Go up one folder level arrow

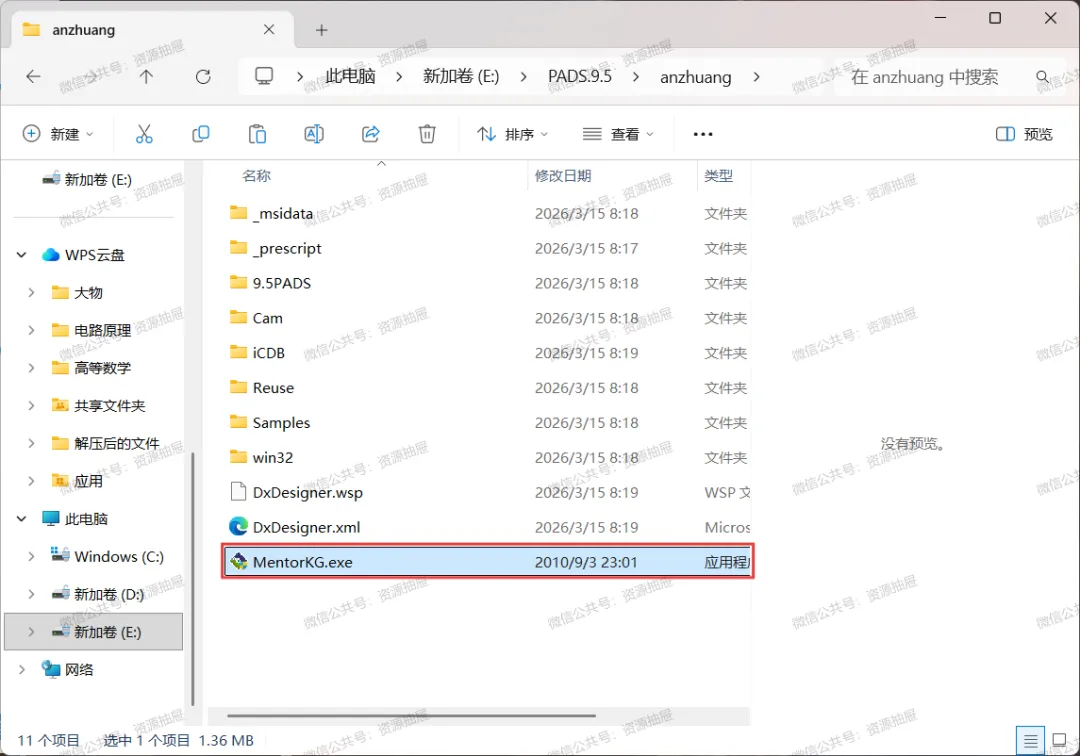(x=146, y=76)
